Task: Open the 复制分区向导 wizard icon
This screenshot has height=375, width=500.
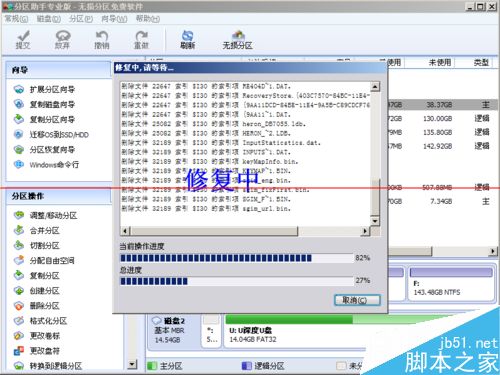Action: (19, 119)
